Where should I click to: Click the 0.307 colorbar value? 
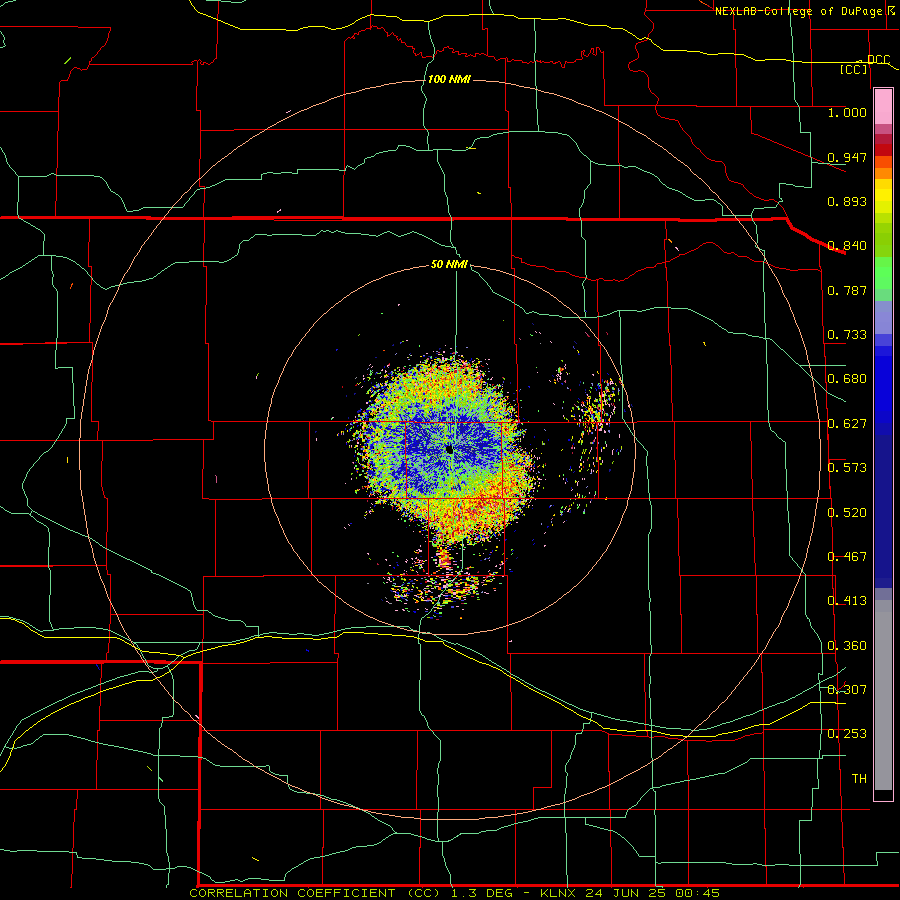pos(847,690)
